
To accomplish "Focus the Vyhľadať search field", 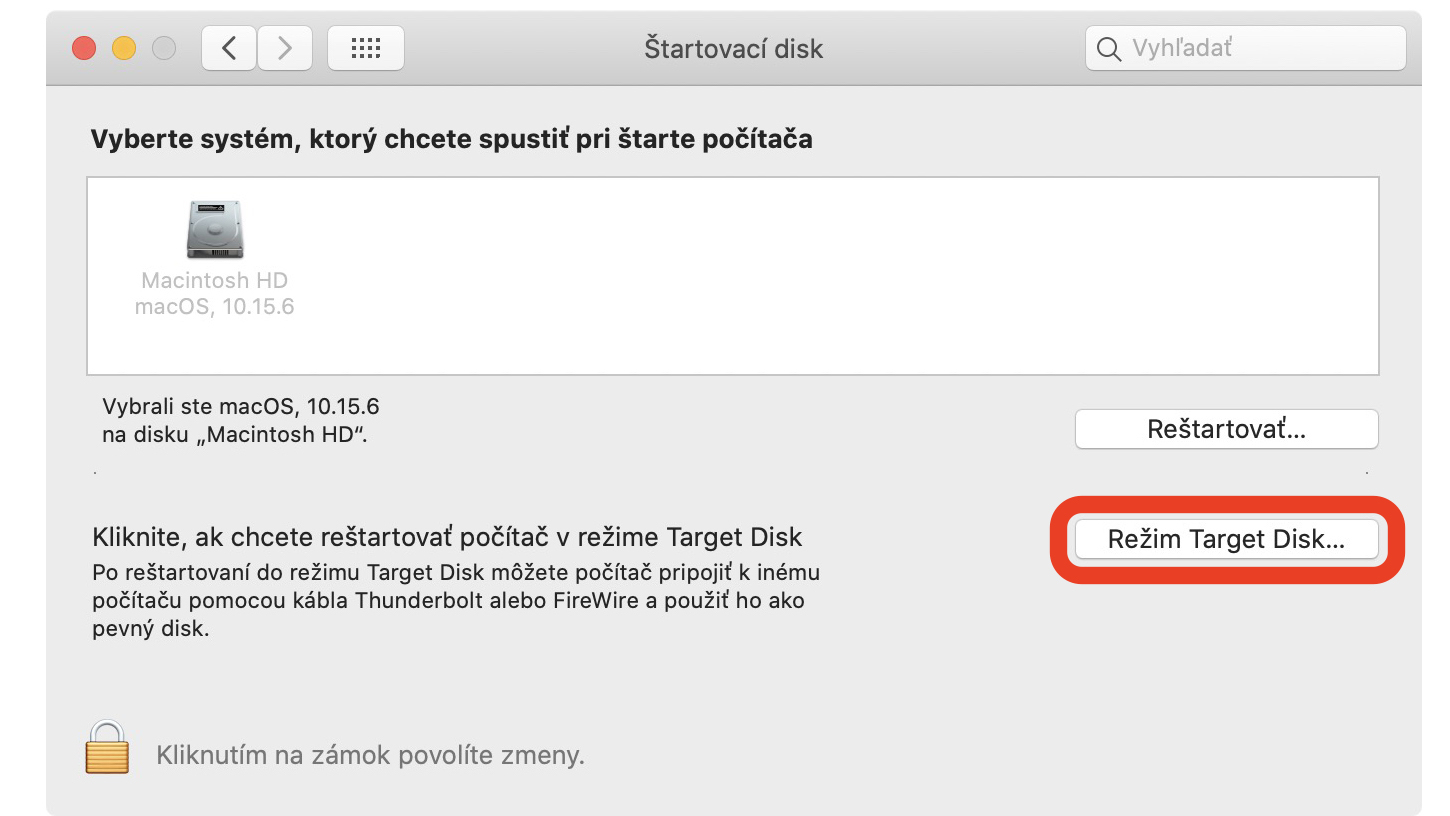I will (1245, 48).
